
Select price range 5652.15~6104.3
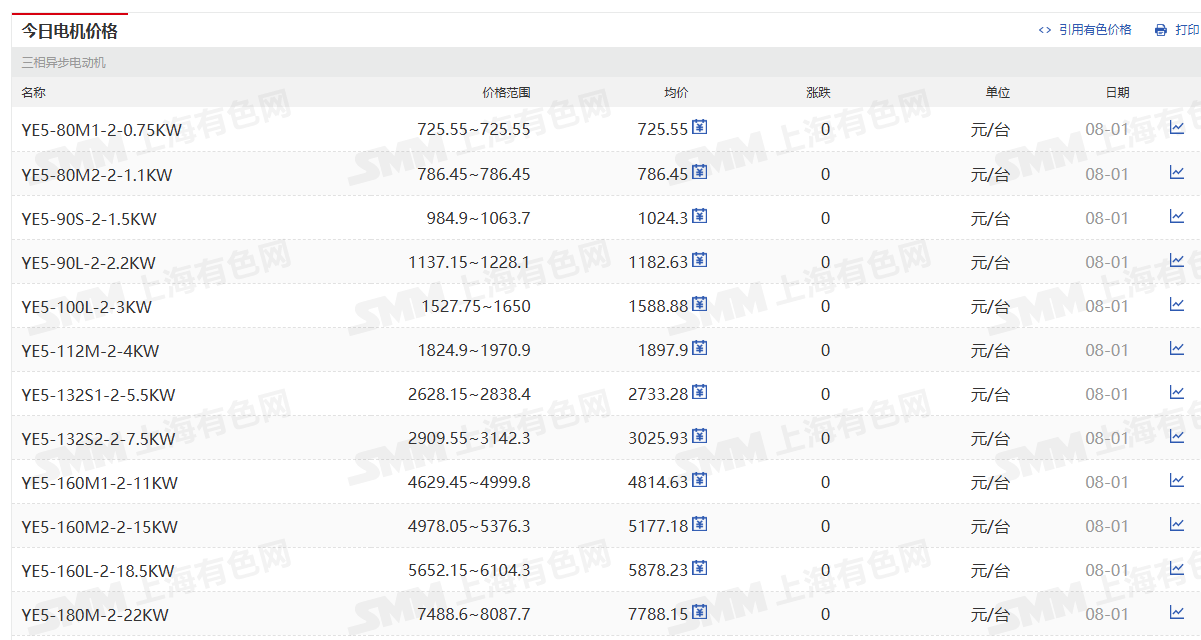[x=470, y=571]
